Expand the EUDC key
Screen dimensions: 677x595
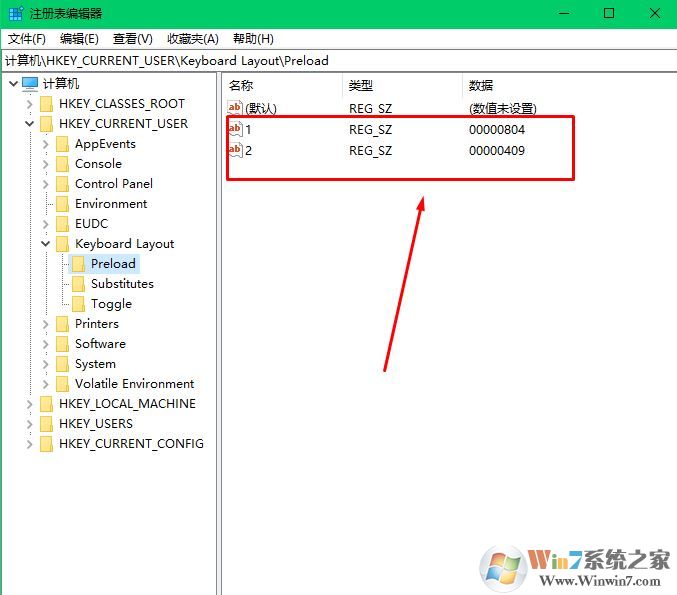(x=46, y=224)
